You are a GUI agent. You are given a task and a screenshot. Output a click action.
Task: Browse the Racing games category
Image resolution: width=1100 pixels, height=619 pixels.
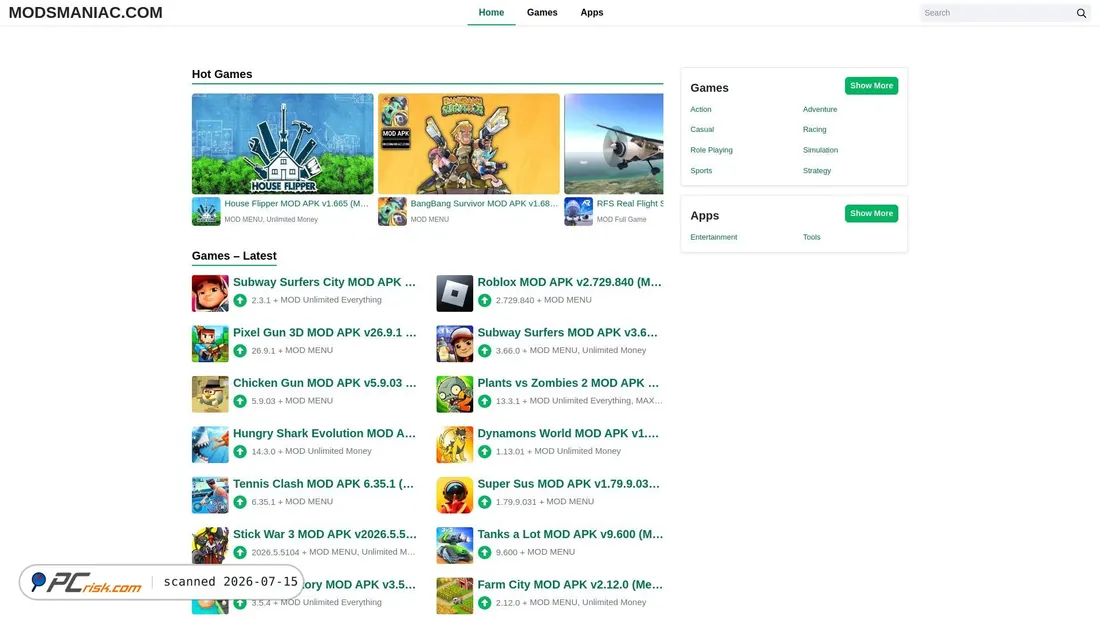click(814, 130)
